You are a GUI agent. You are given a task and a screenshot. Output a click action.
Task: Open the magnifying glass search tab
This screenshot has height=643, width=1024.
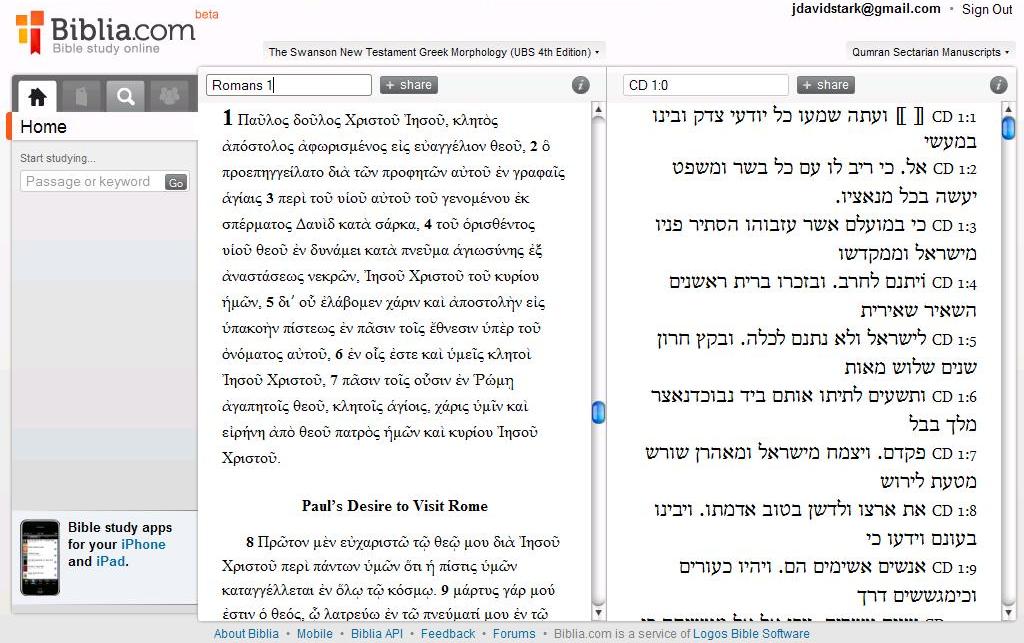125,96
